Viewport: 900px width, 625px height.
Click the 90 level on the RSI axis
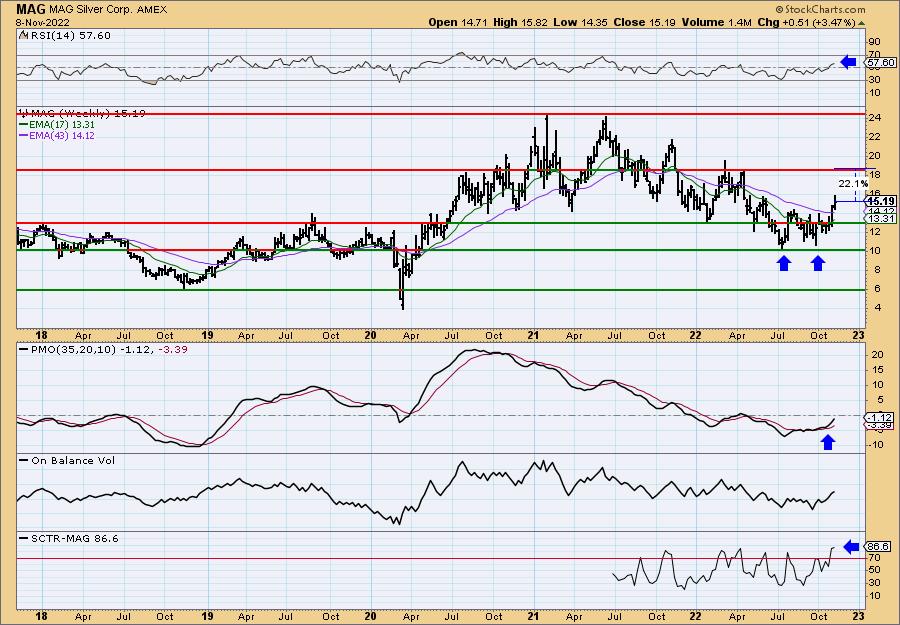[874, 41]
